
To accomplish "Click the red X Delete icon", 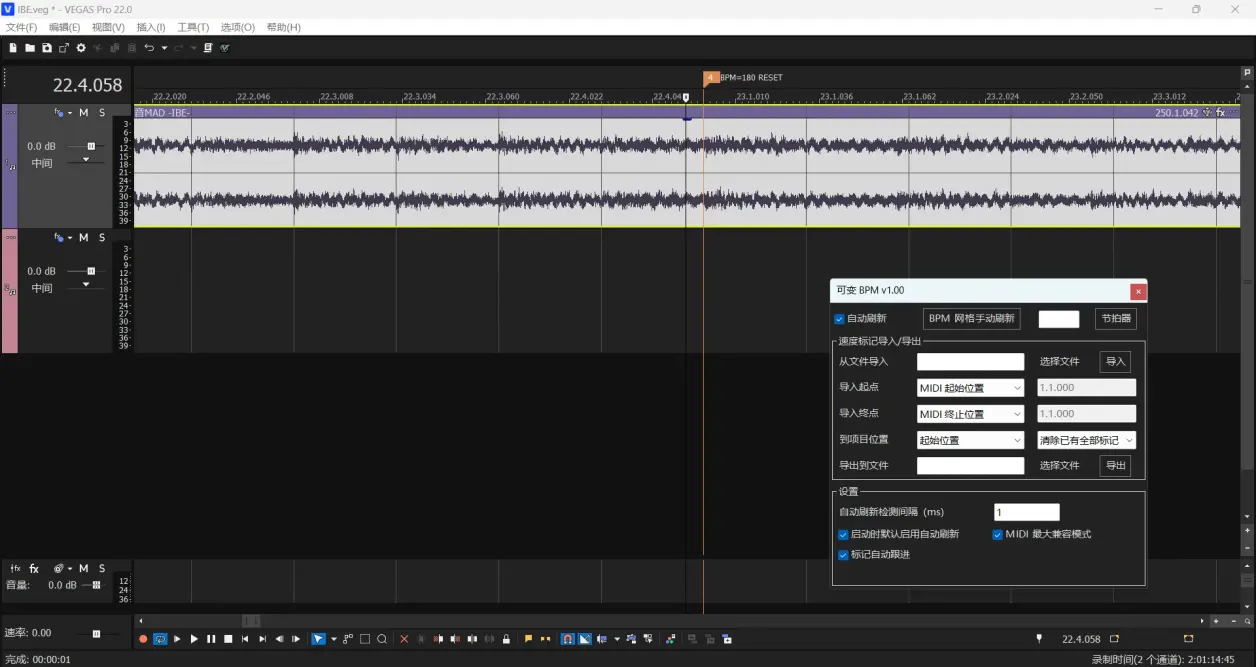I will pyautogui.click(x=404, y=639).
